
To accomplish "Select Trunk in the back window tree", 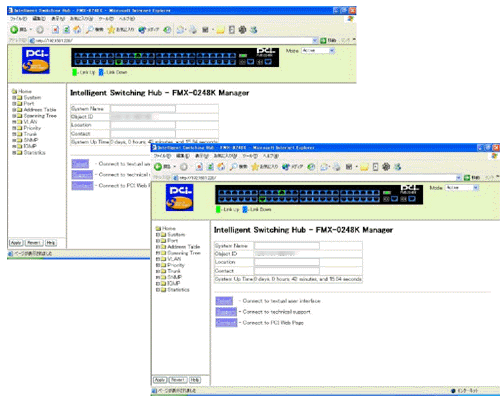I will click(30, 134).
